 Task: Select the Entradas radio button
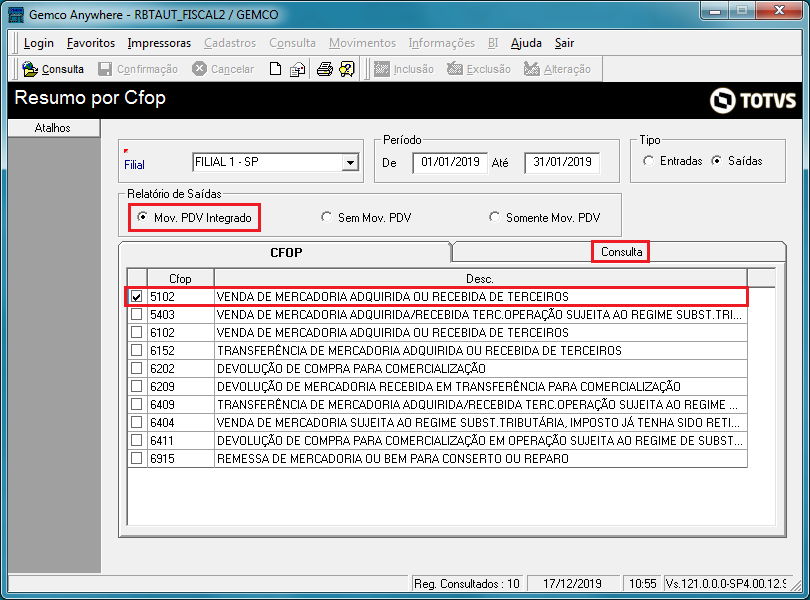648,161
